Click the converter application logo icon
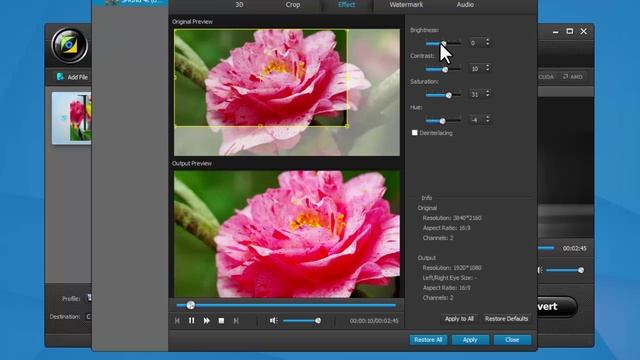 pos(69,45)
